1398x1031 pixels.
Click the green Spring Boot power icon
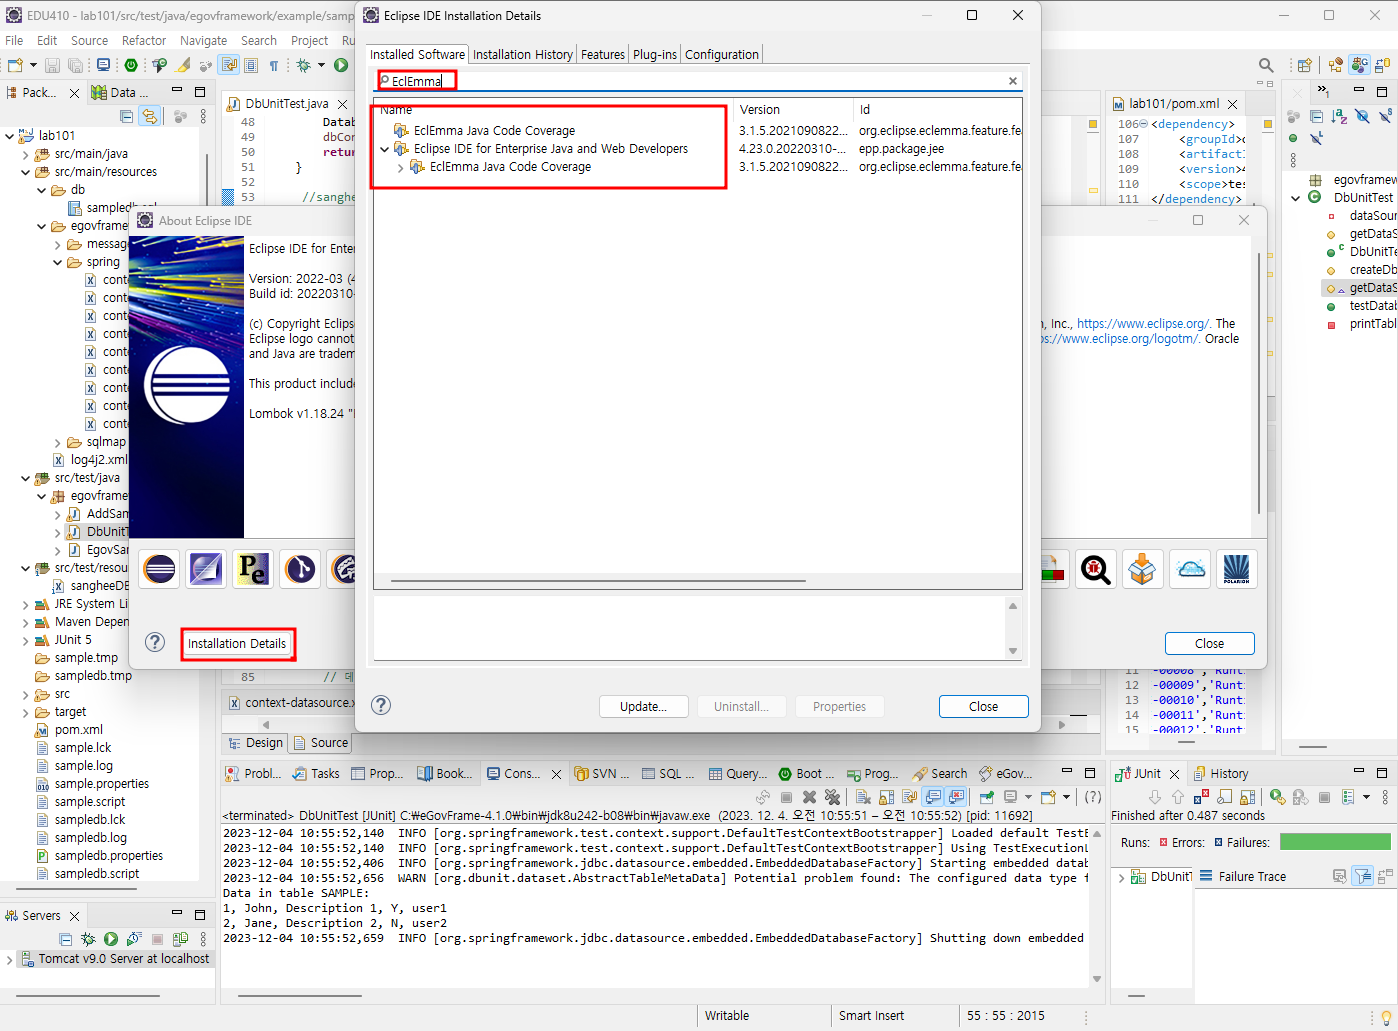click(131, 65)
